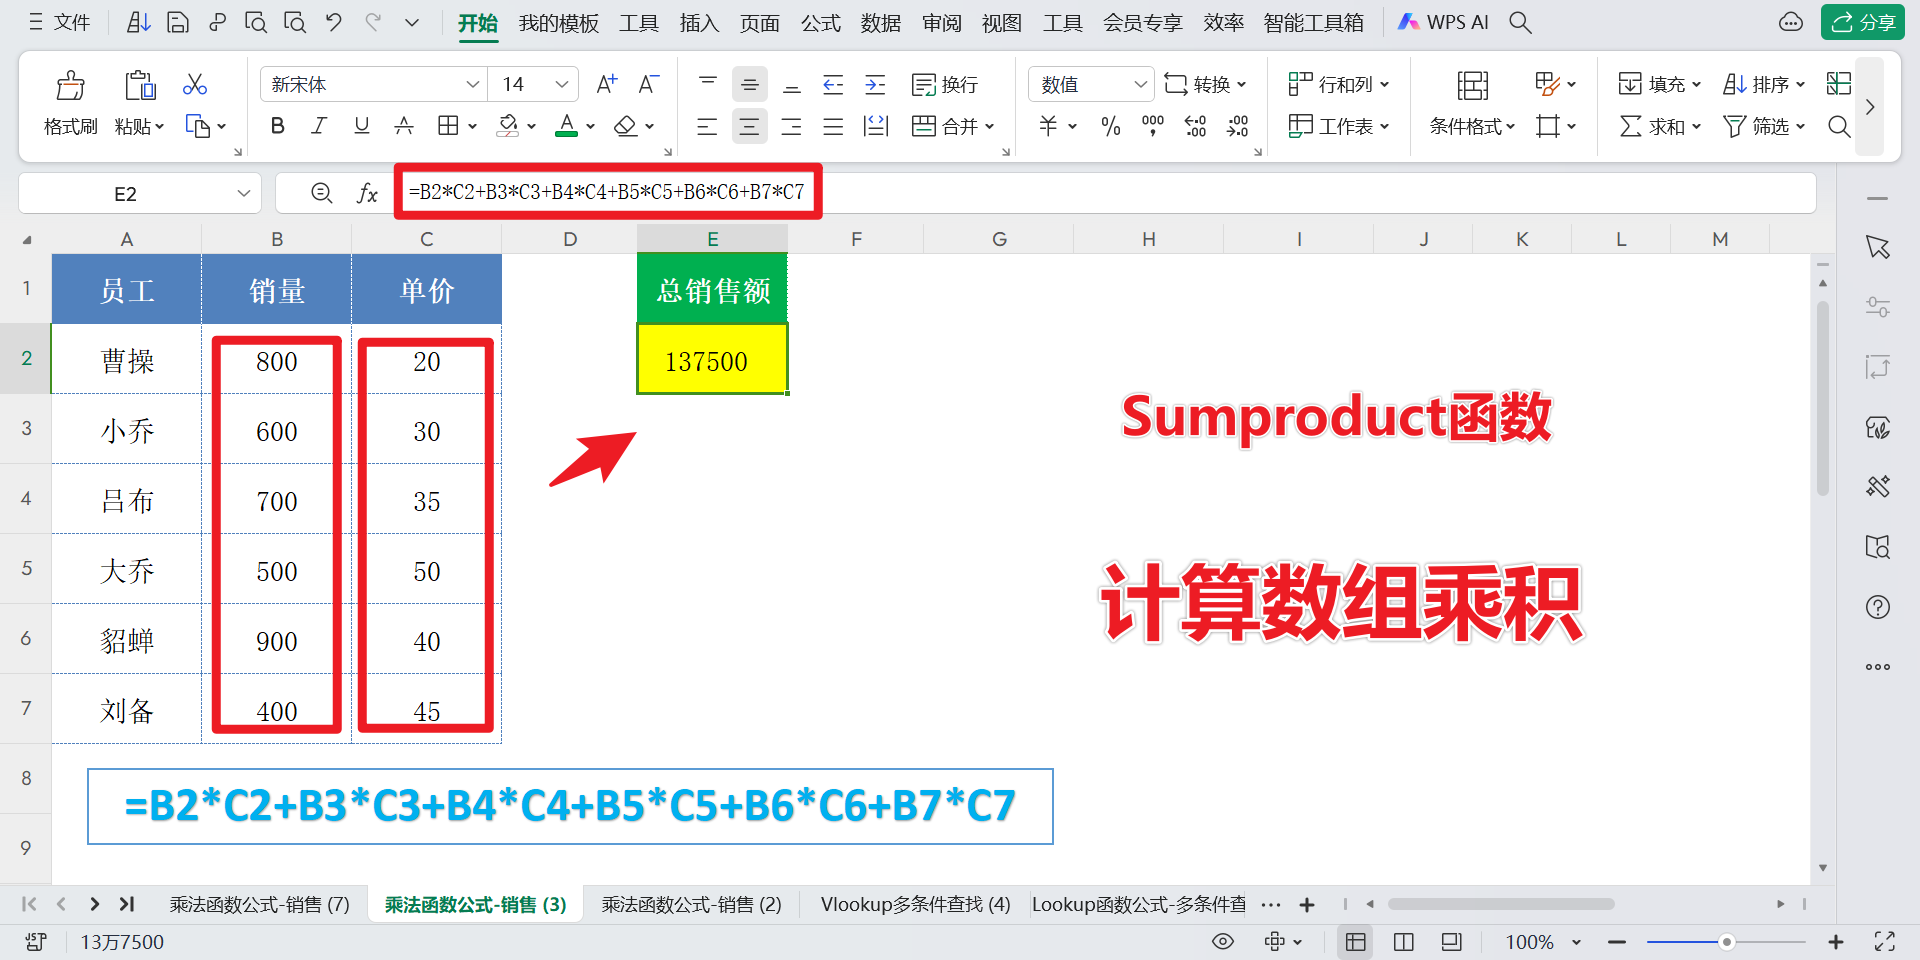Add a new sheet with plus icon
Image resolution: width=1920 pixels, height=960 pixels.
coord(1306,905)
